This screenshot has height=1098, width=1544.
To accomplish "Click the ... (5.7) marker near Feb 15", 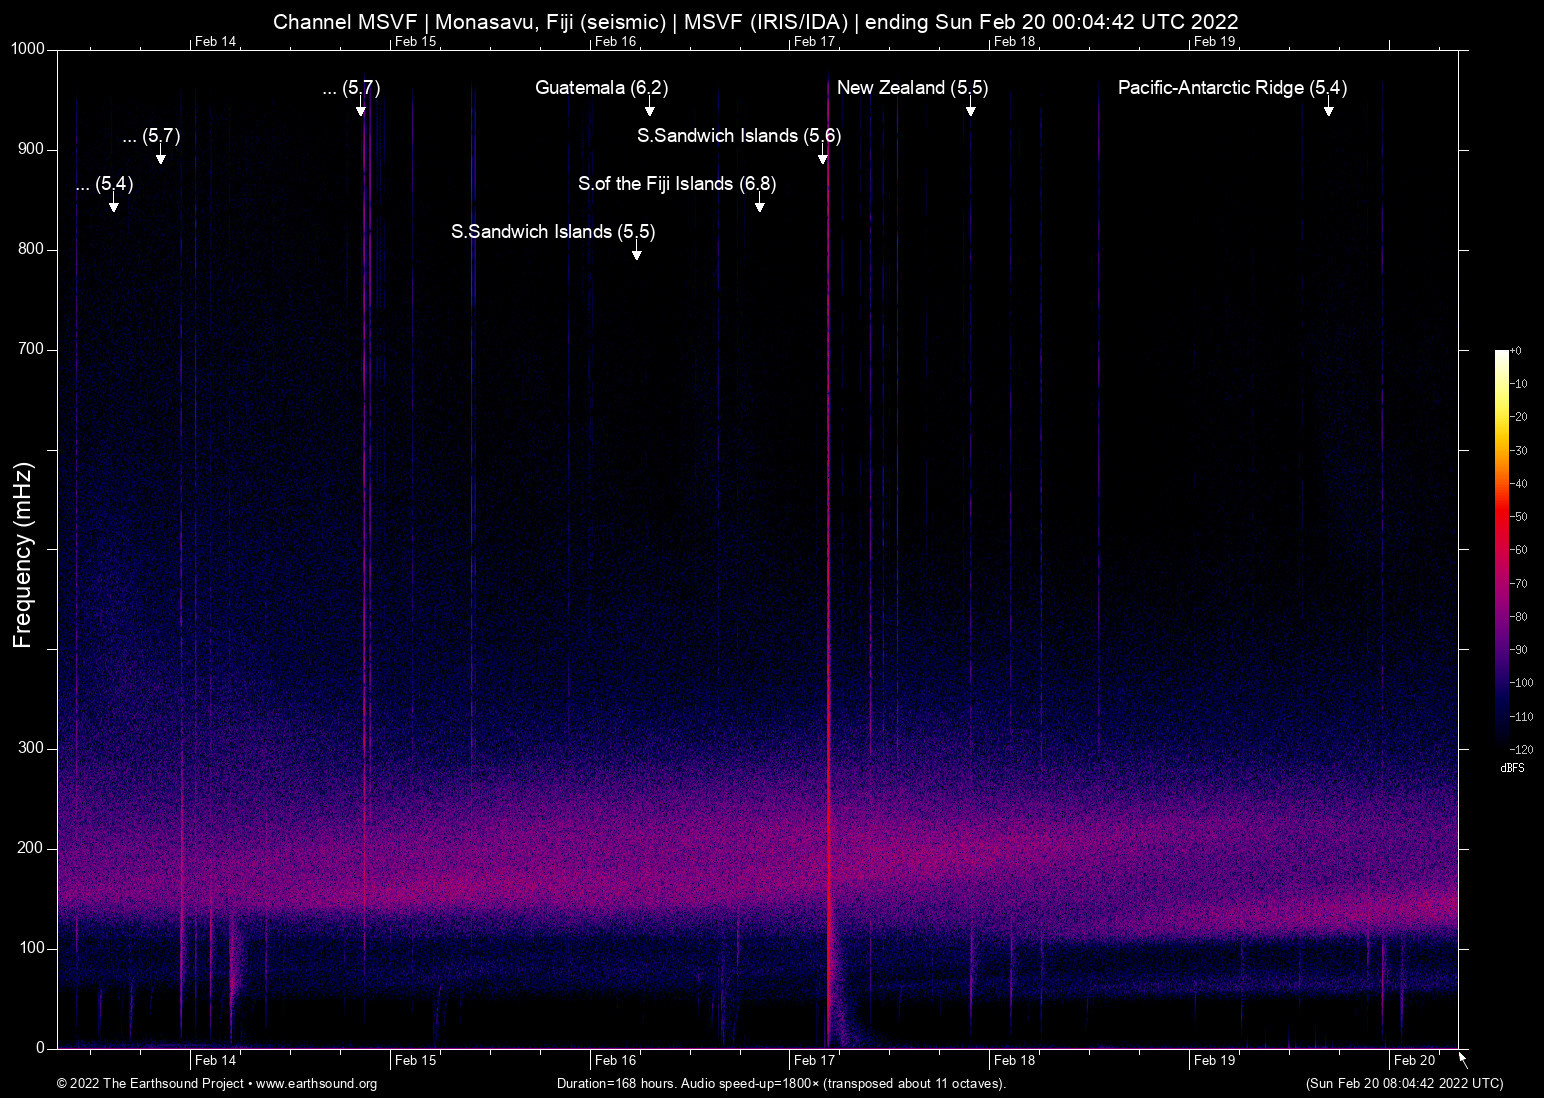I will tap(352, 88).
